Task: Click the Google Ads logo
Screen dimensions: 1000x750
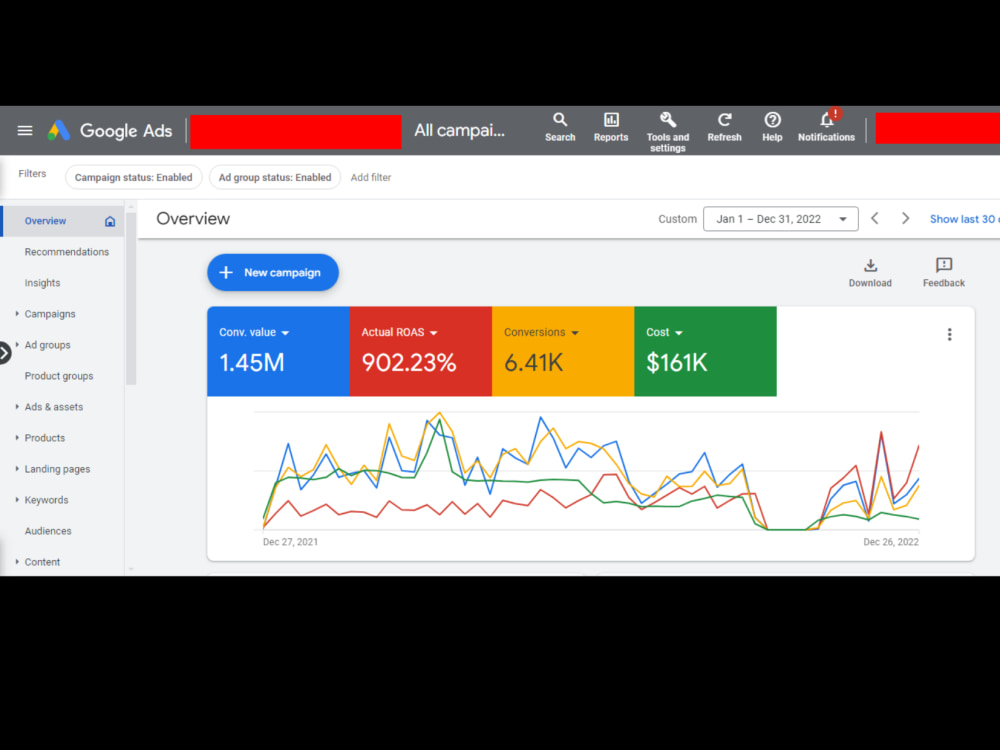Action: pos(110,131)
